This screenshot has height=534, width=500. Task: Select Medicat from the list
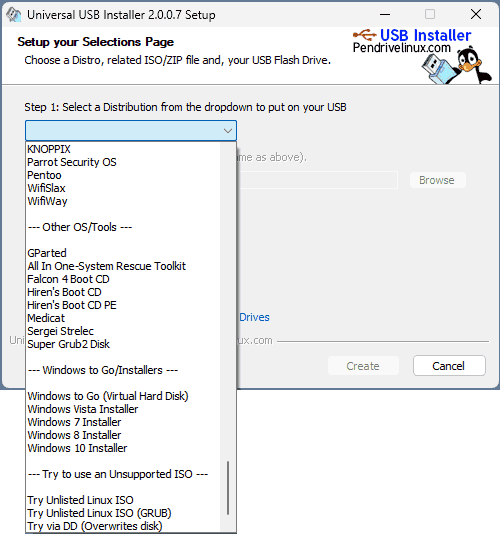pyautogui.click(x=46, y=318)
